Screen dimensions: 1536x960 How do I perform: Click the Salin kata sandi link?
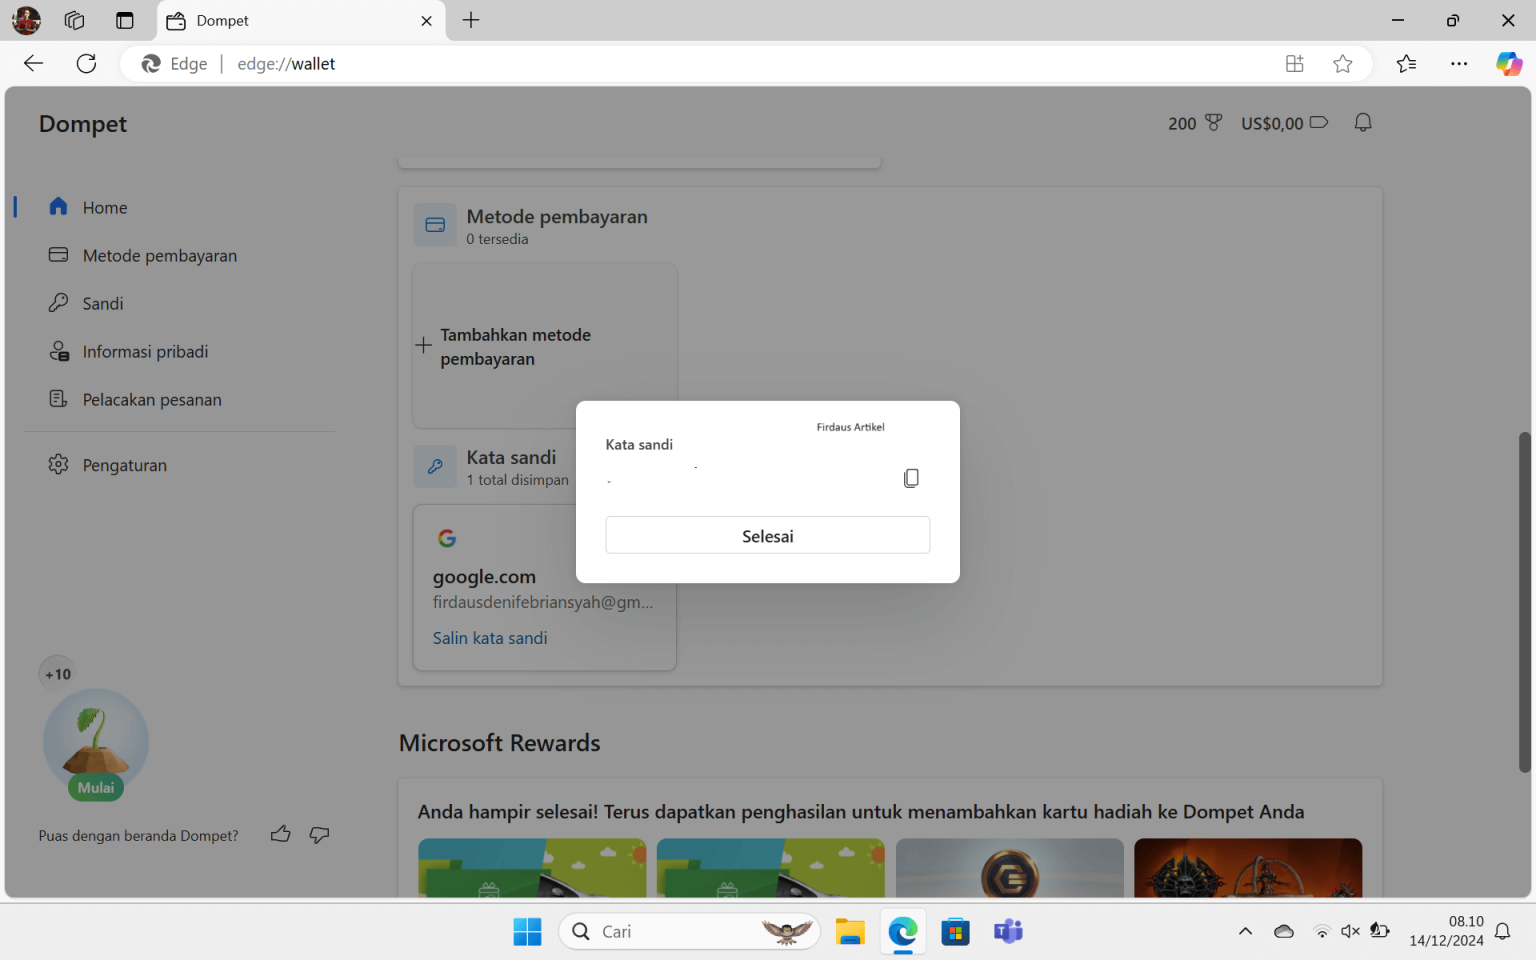tap(490, 638)
